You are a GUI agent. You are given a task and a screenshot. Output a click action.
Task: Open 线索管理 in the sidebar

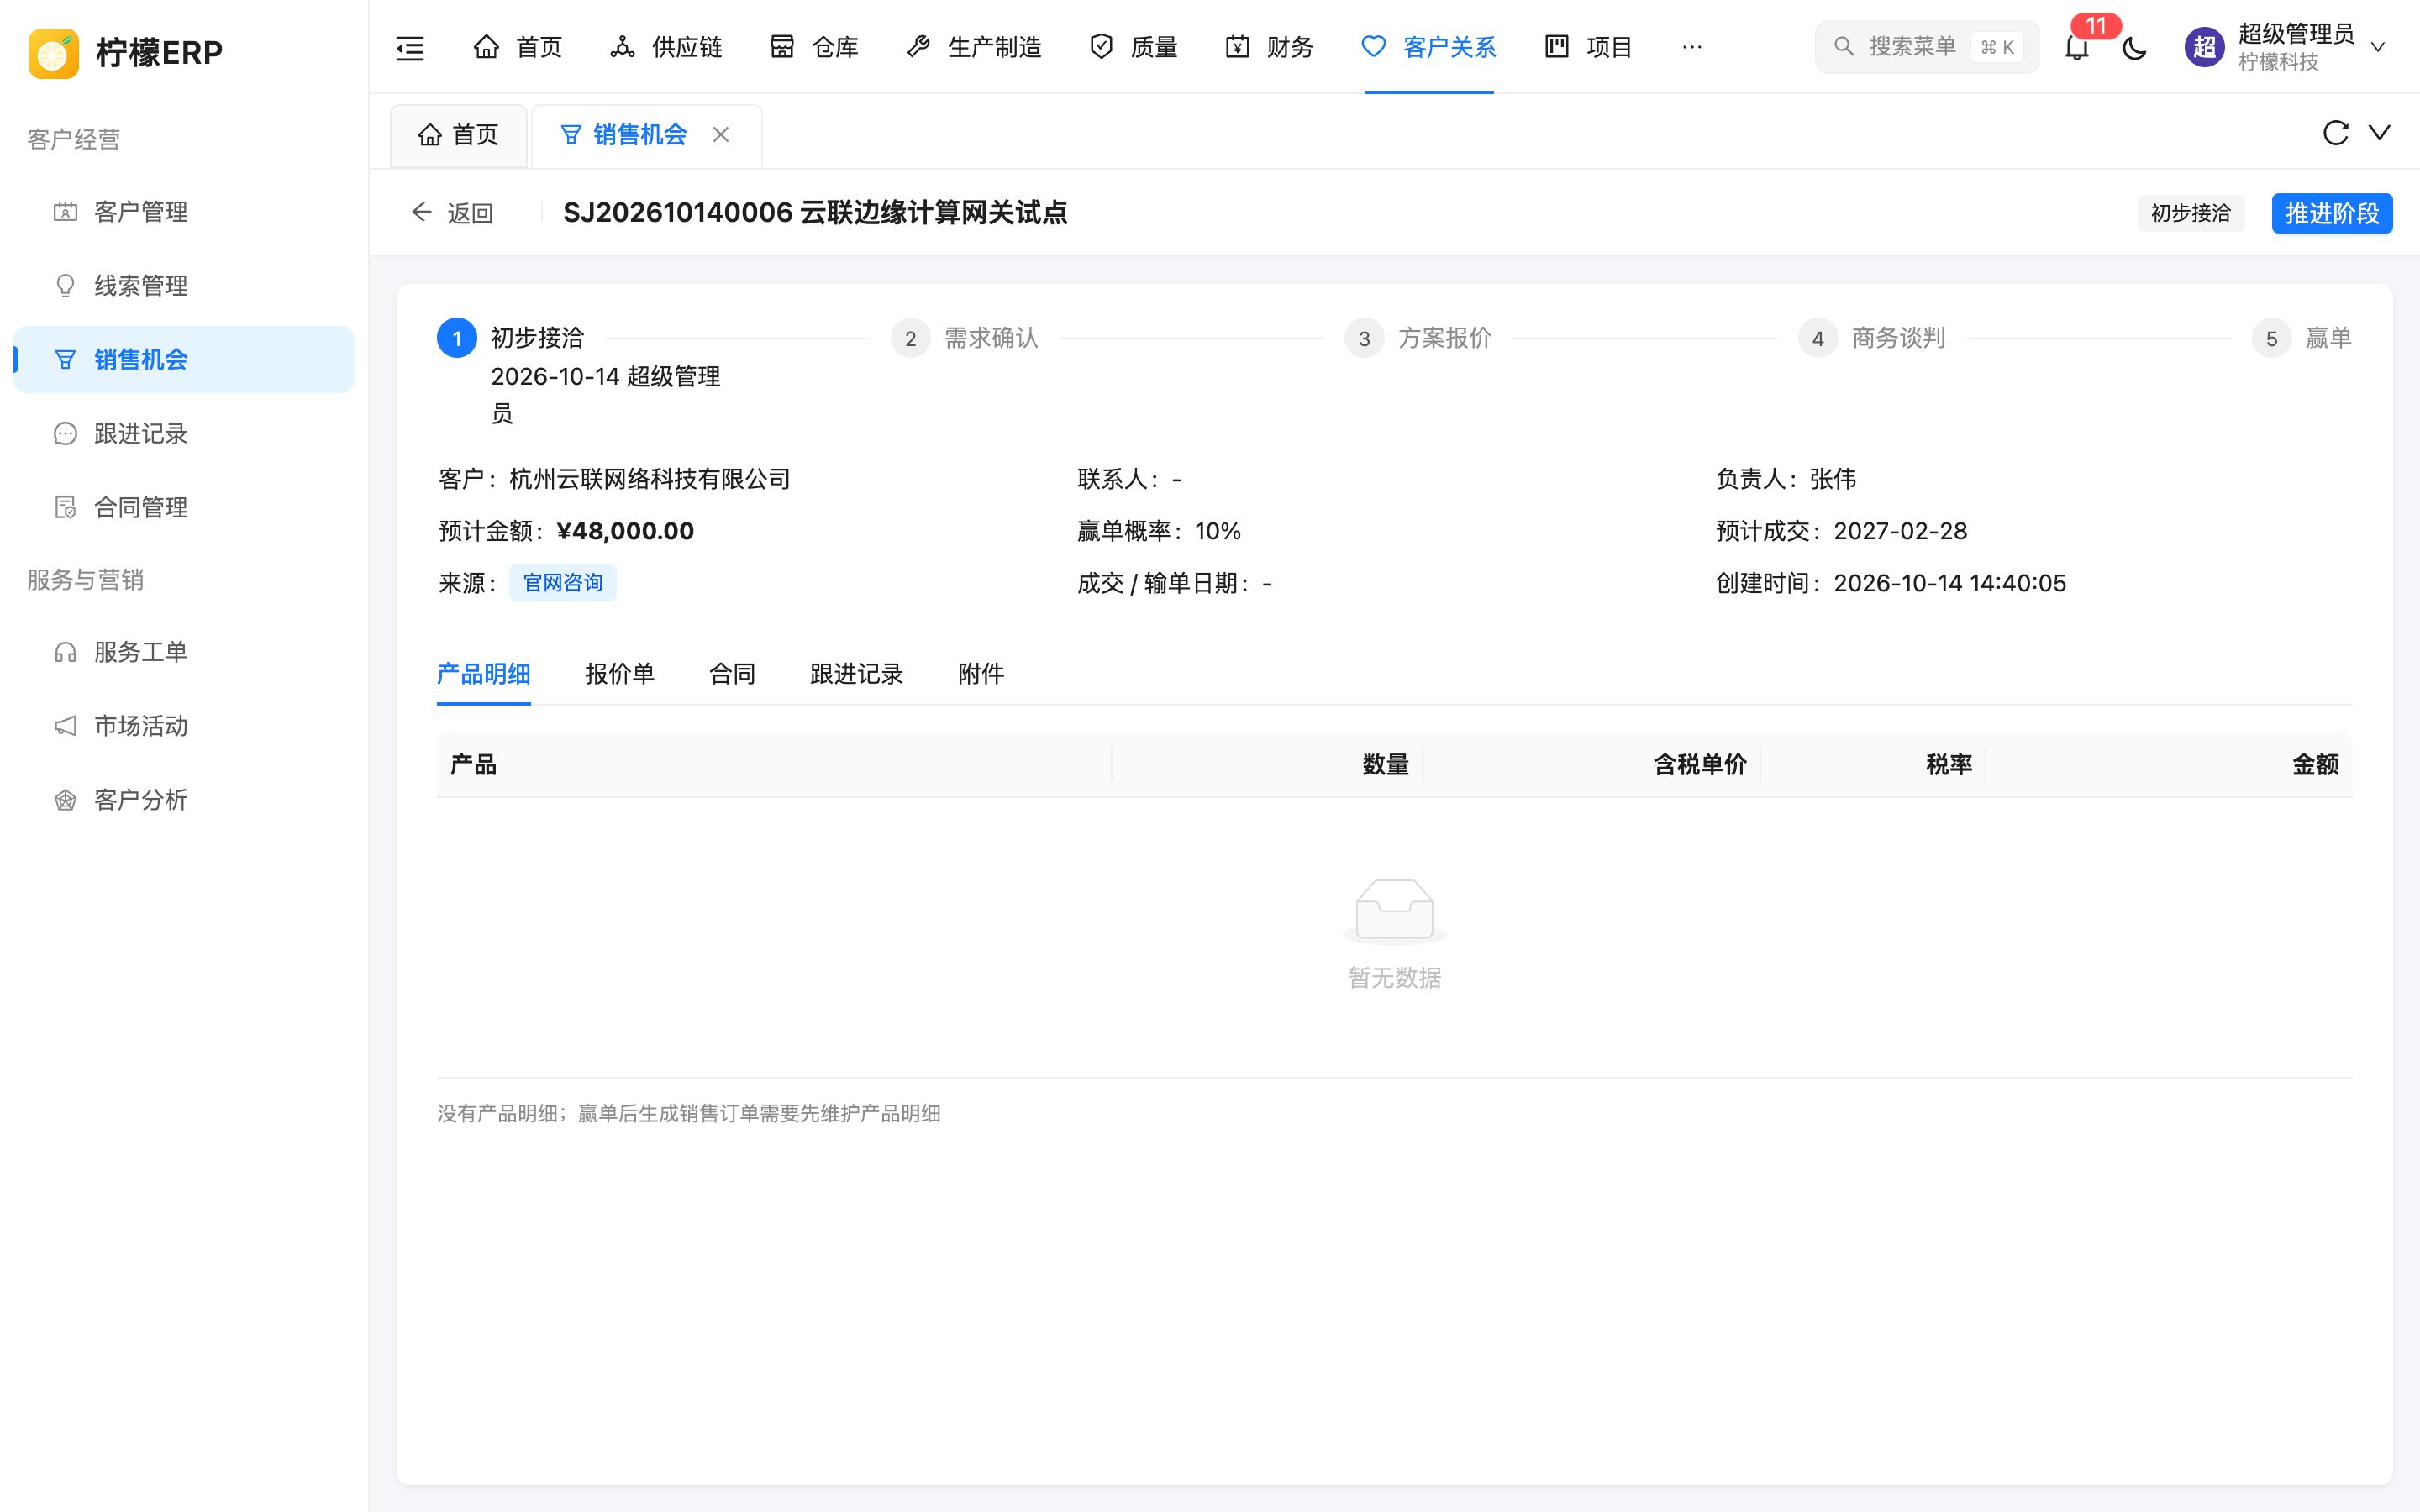coord(184,286)
